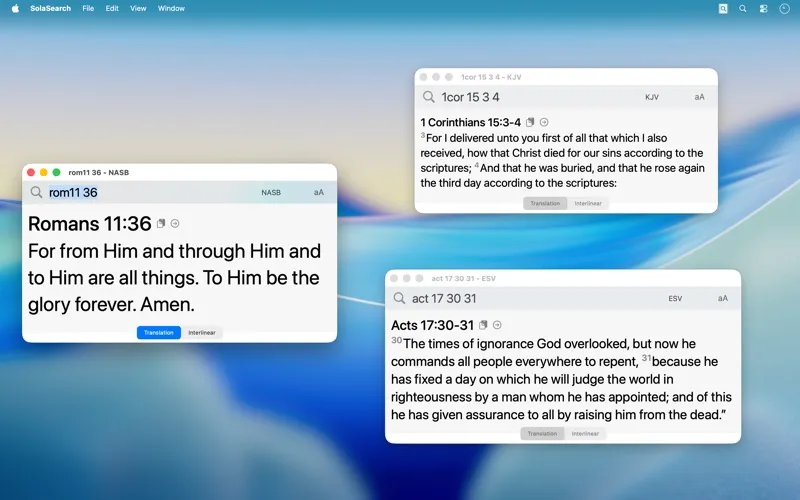Copy the Romans 11:36 verse
The height and width of the screenshot is (500, 800).
(x=161, y=223)
